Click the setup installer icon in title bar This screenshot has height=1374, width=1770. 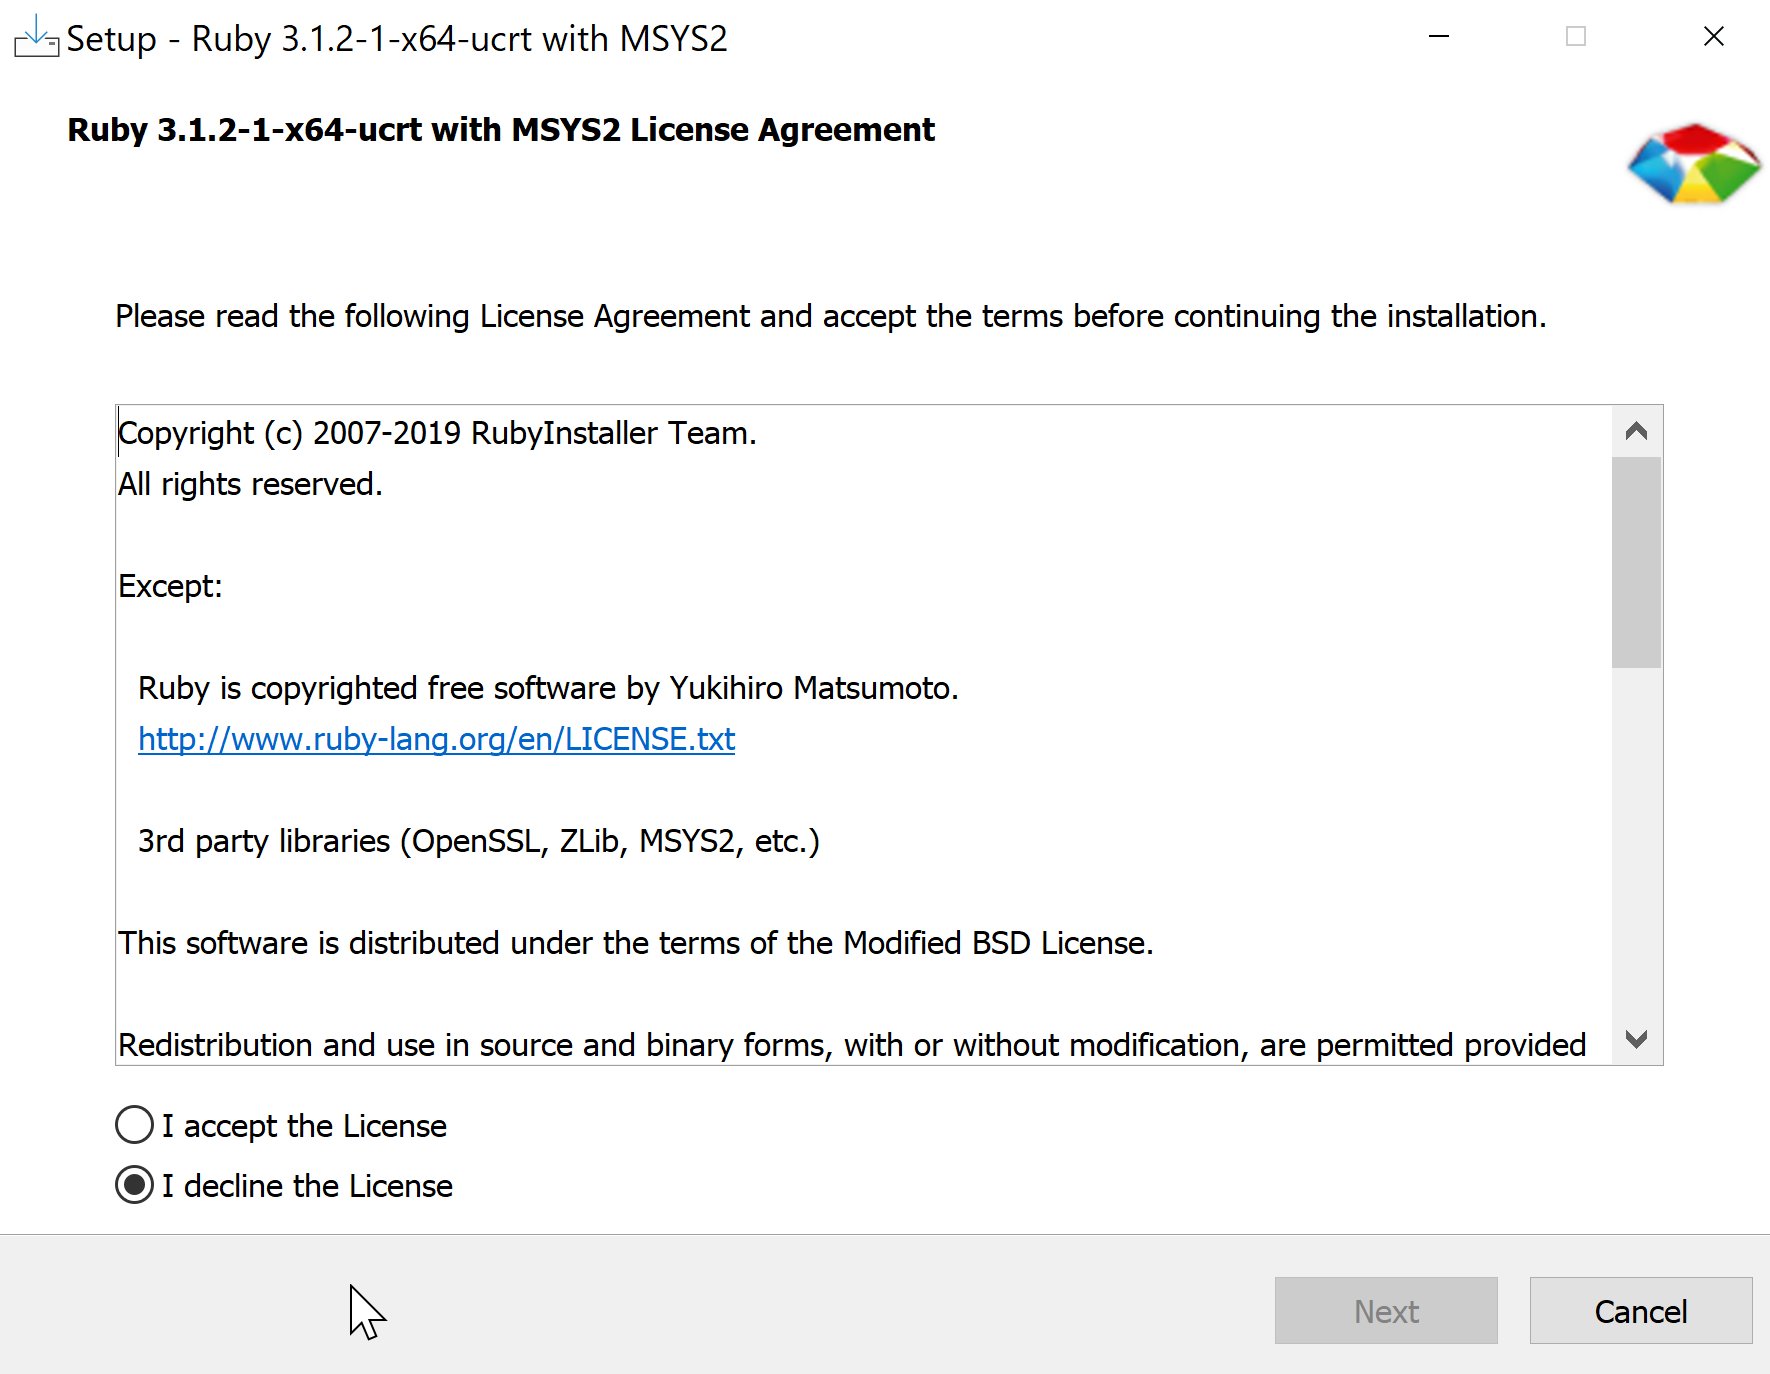[x=36, y=37]
